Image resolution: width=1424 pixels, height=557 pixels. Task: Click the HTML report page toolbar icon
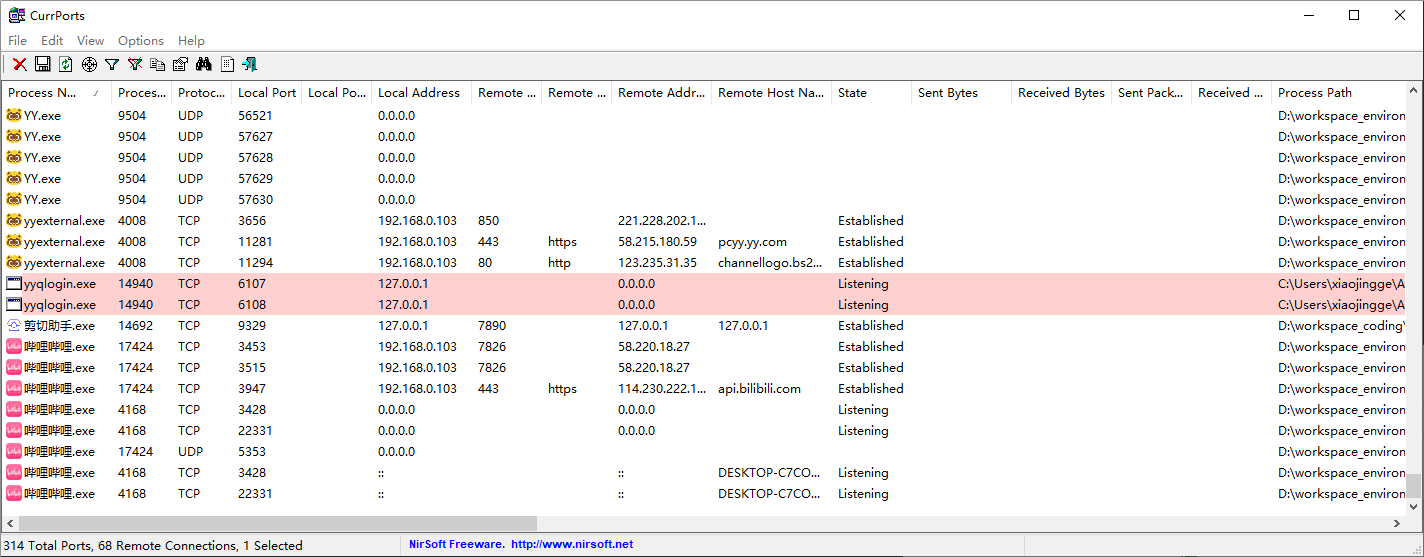(227, 64)
